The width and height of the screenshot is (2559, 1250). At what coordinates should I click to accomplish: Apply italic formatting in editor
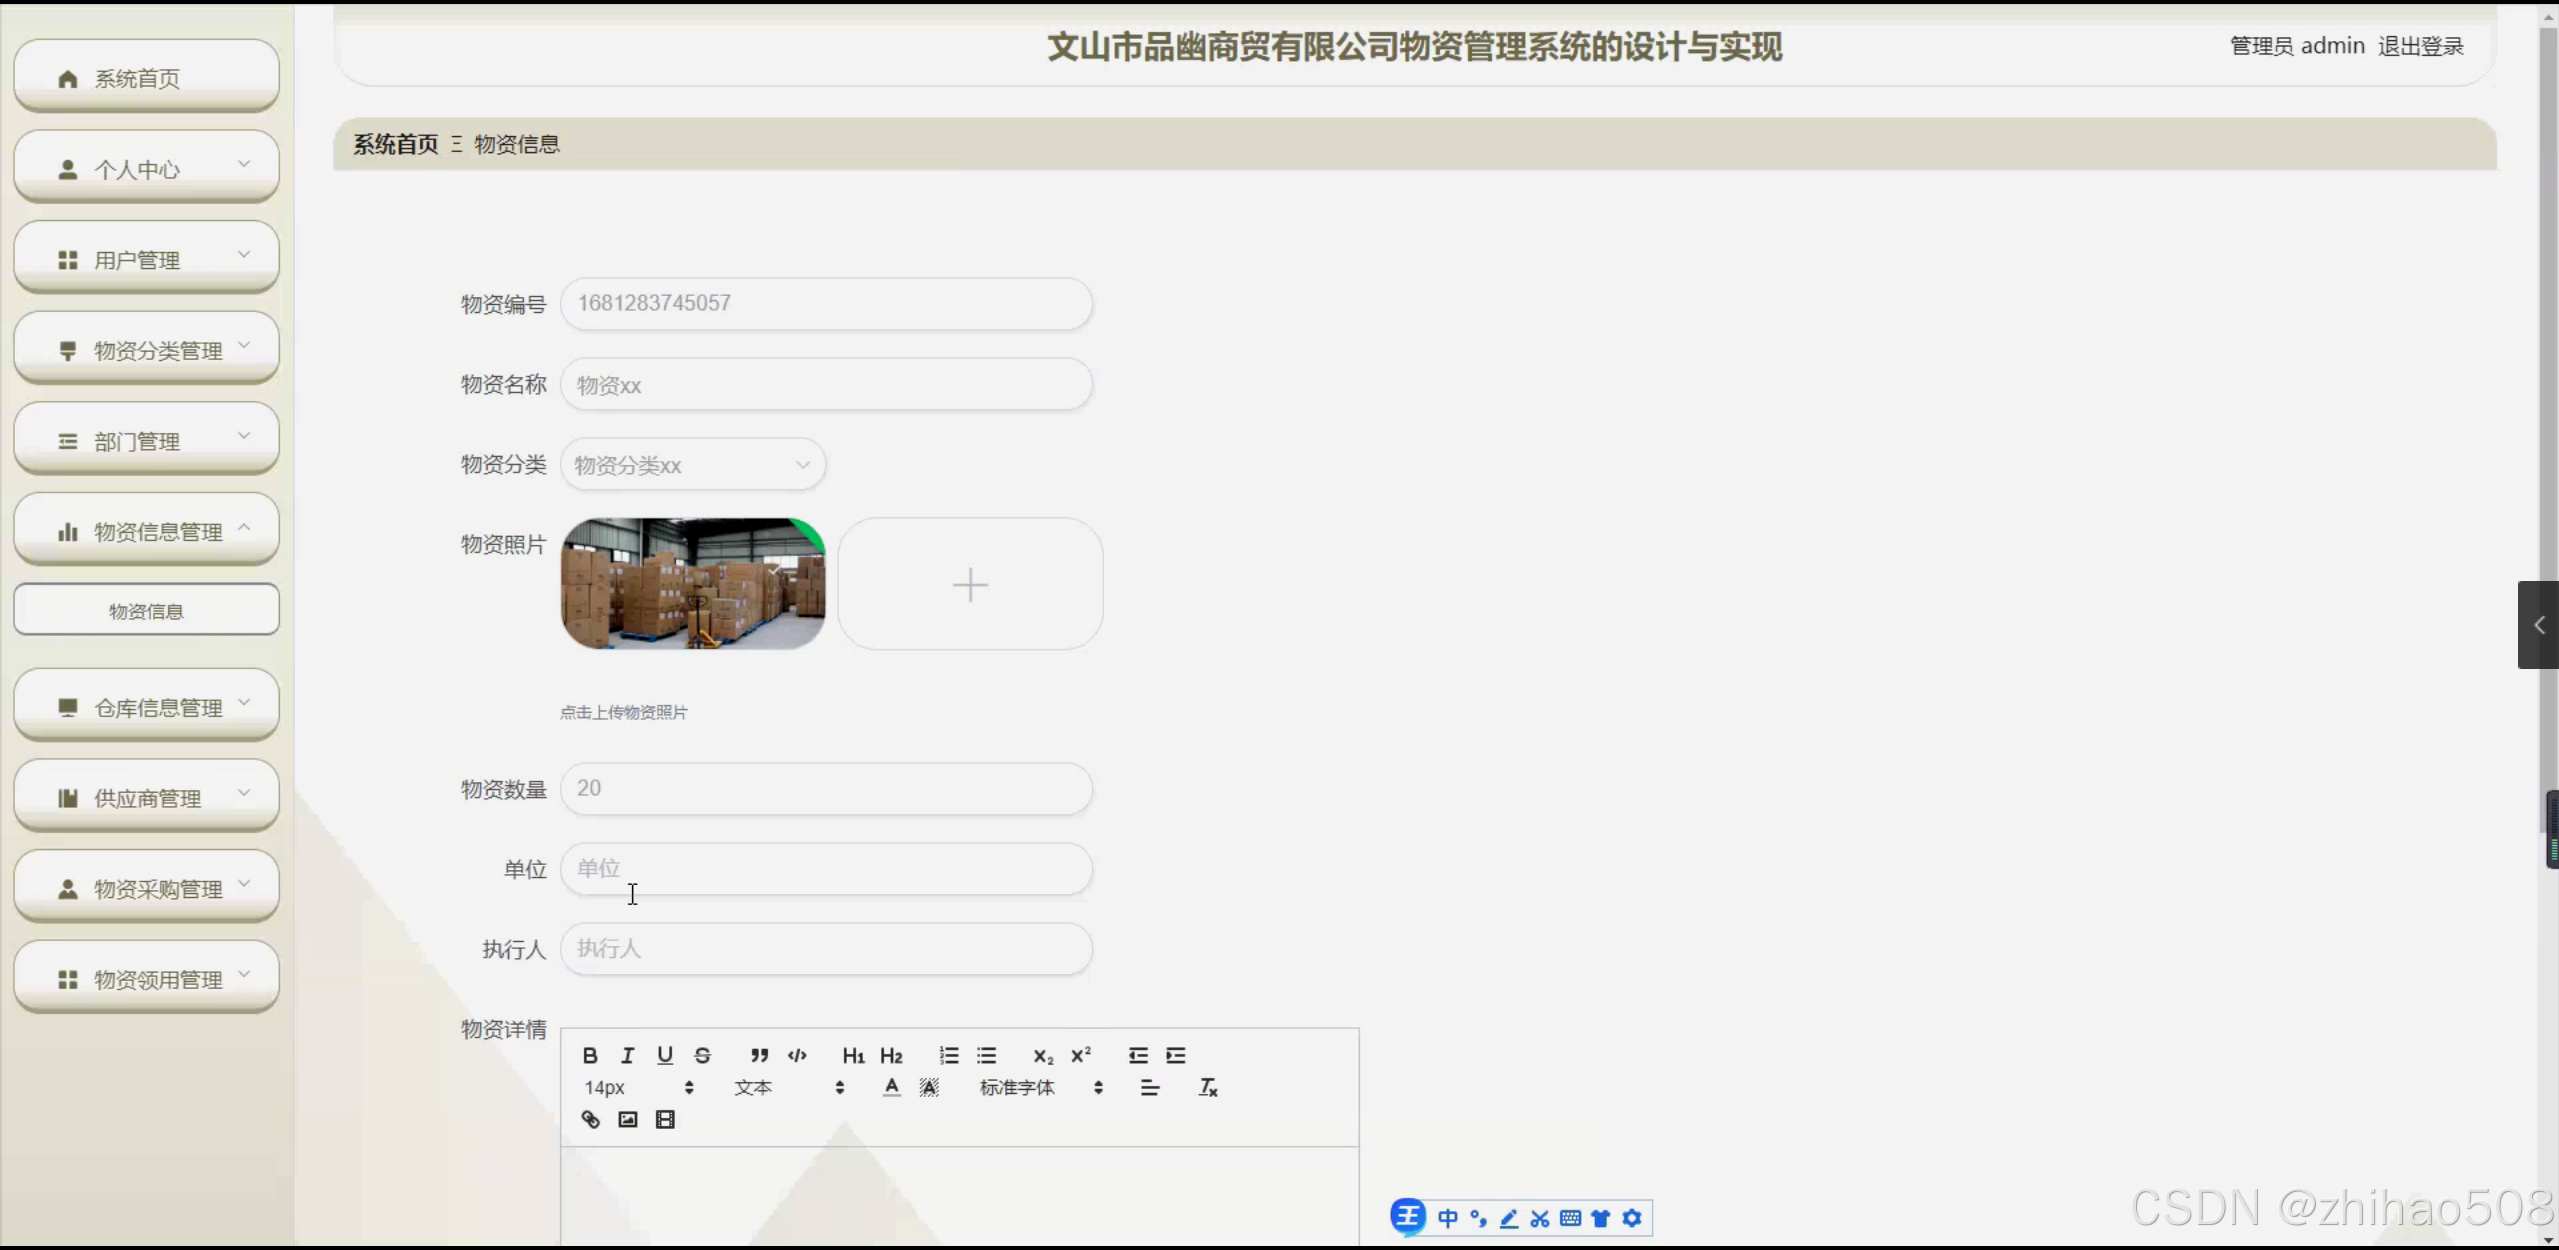tap(627, 1055)
